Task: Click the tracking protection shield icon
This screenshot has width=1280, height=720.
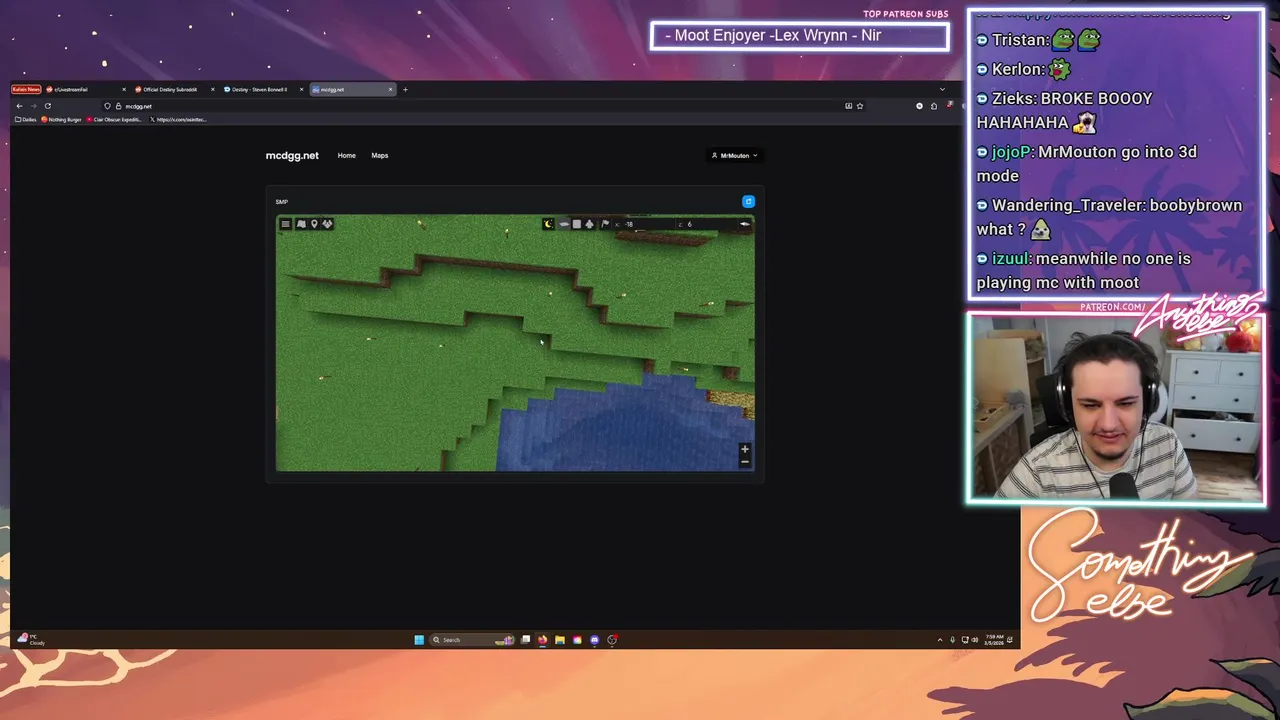Action: [x=107, y=106]
